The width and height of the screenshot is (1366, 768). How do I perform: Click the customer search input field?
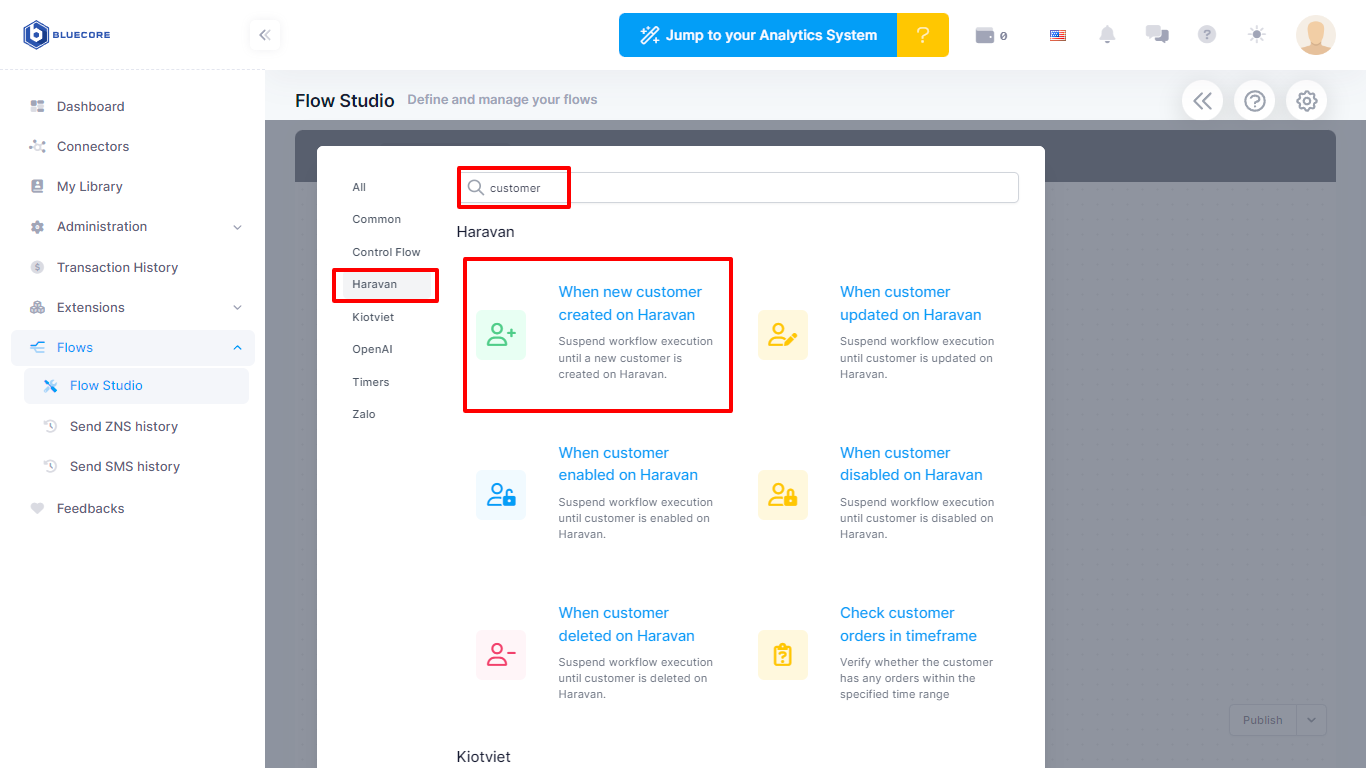[x=739, y=188]
